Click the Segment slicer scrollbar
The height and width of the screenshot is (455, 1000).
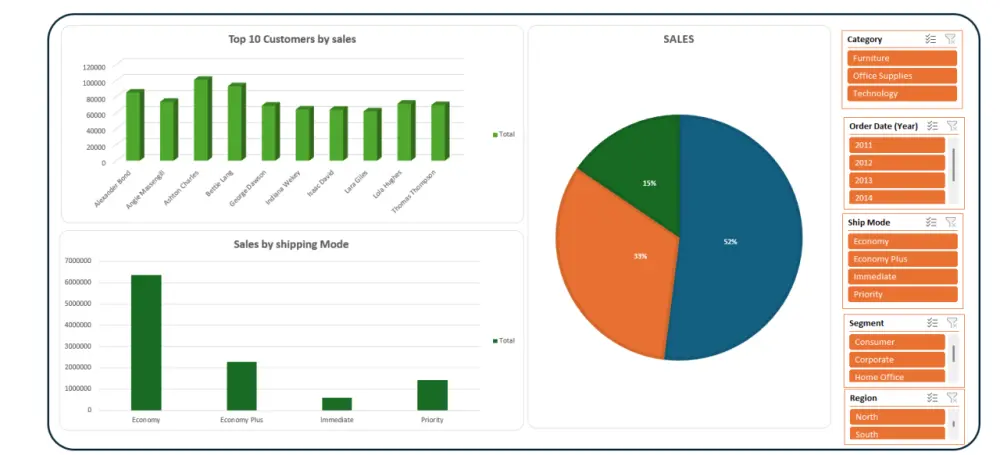click(x=953, y=353)
